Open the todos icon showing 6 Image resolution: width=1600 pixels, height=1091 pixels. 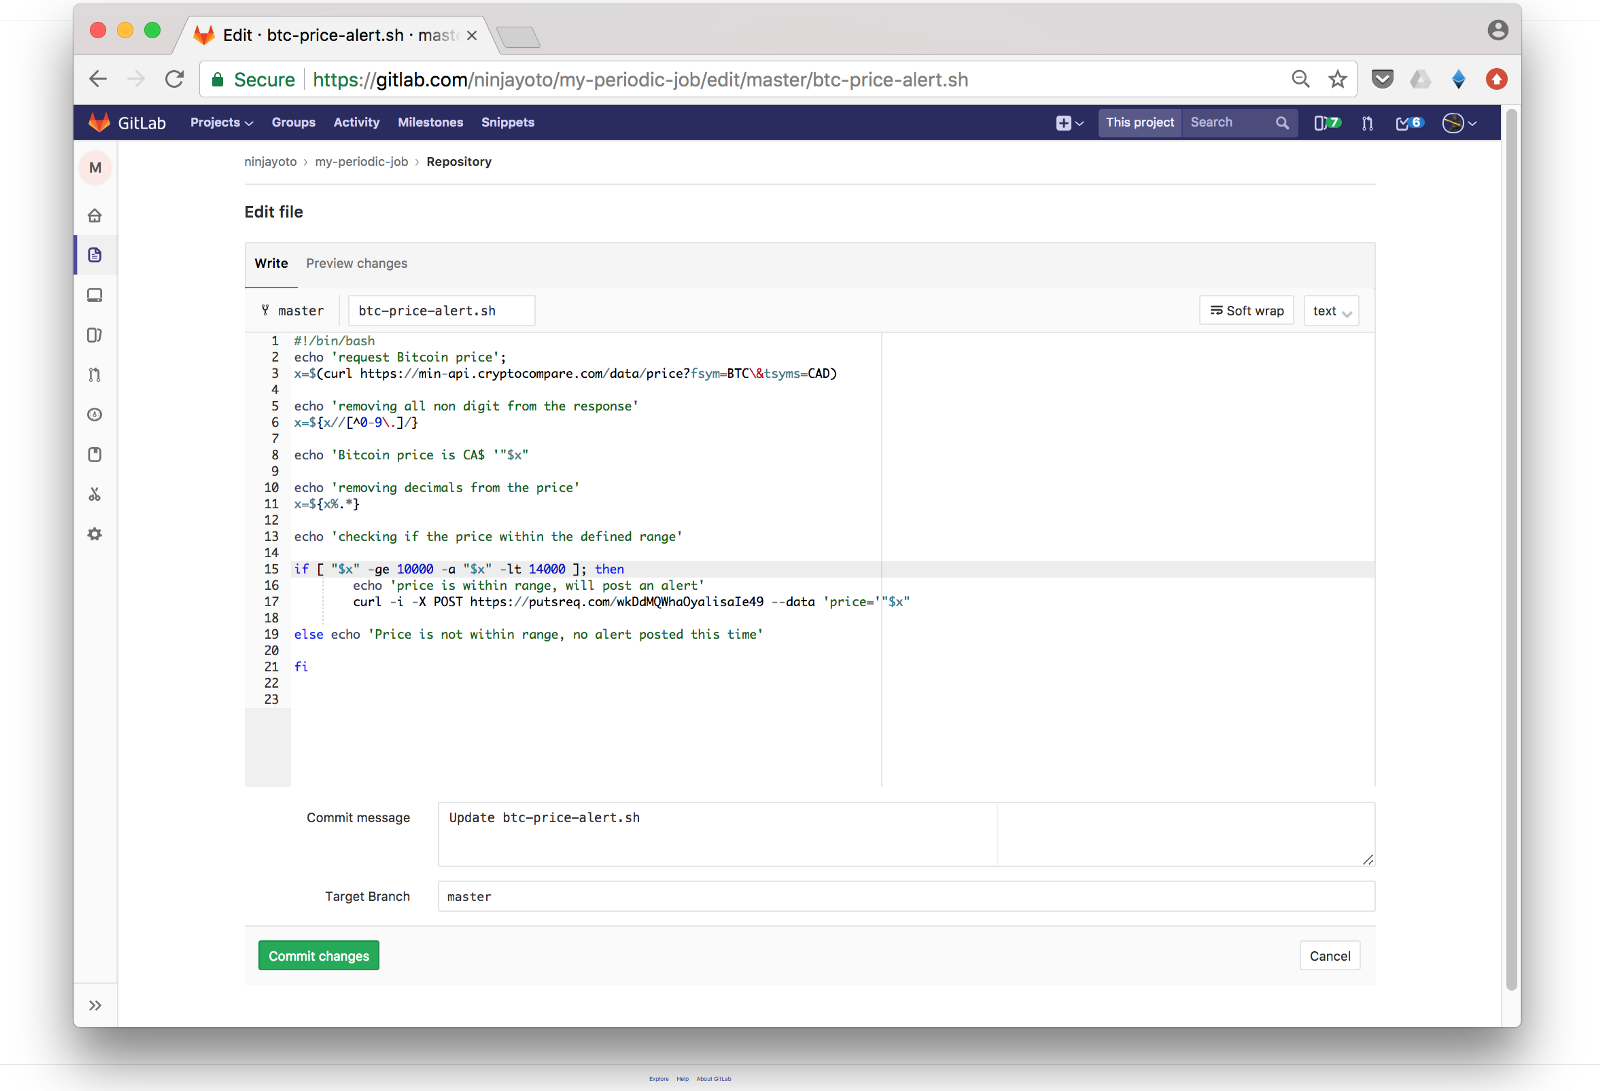[1409, 123]
